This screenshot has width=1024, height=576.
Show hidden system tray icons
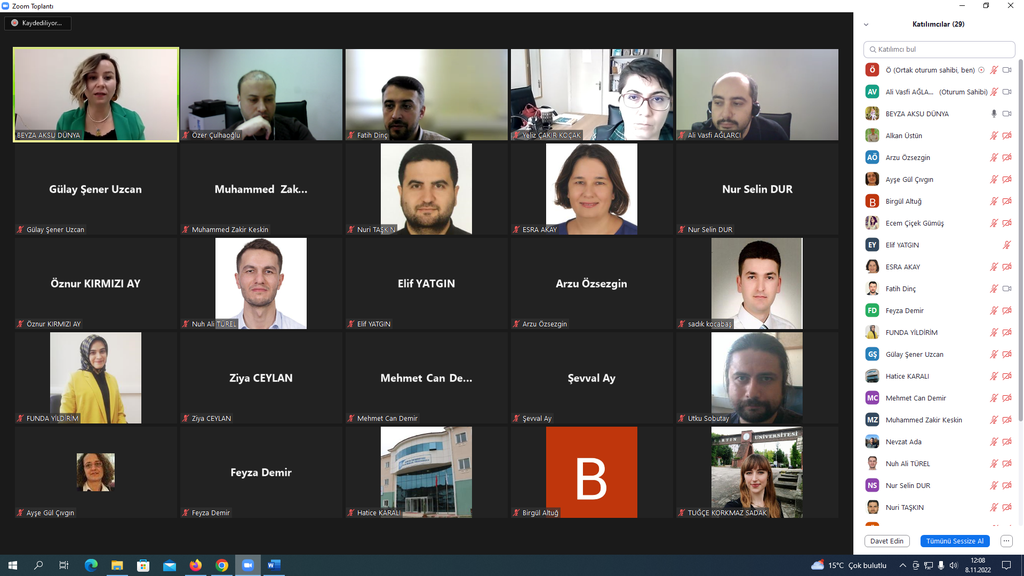tap(904, 565)
